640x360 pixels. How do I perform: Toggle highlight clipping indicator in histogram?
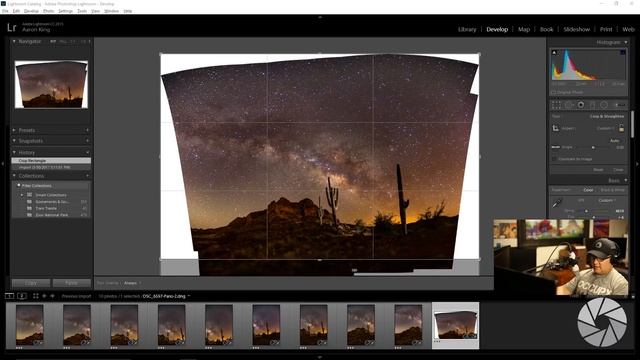pyautogui.click(x=623, y=52)
